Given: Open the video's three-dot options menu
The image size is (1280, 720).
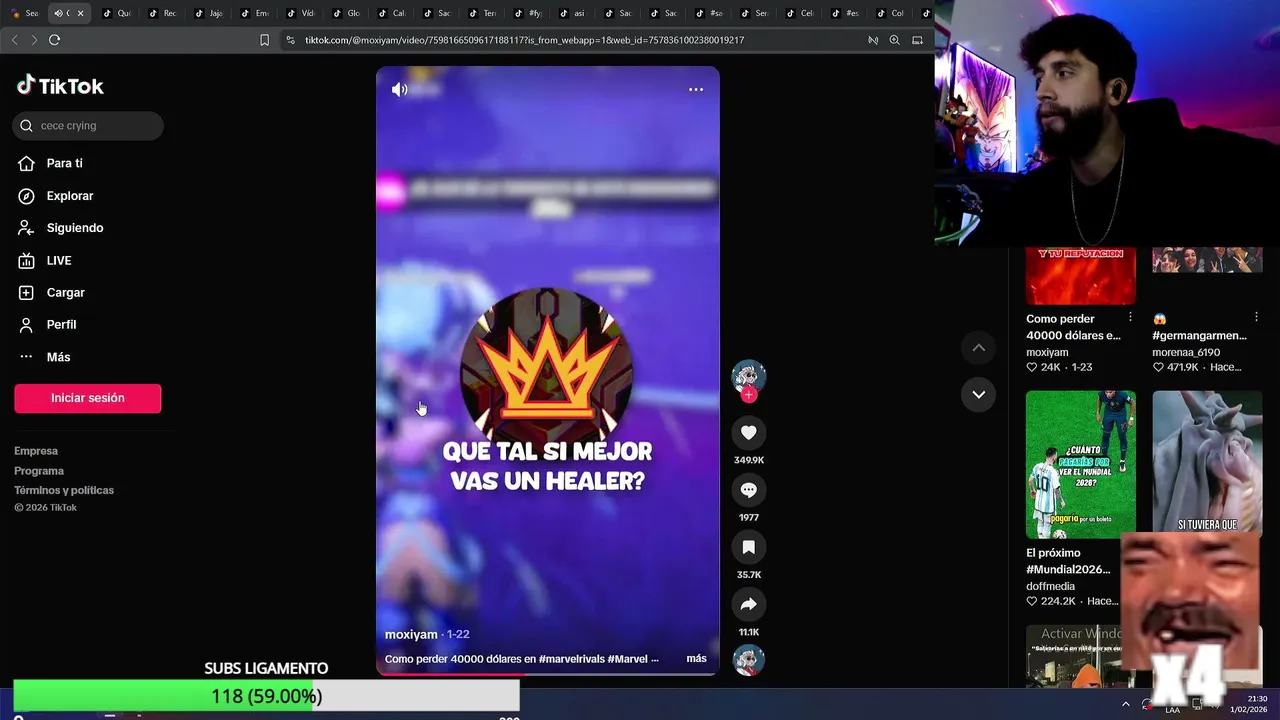Looking at the screenshot, I should tap(696, 89).
